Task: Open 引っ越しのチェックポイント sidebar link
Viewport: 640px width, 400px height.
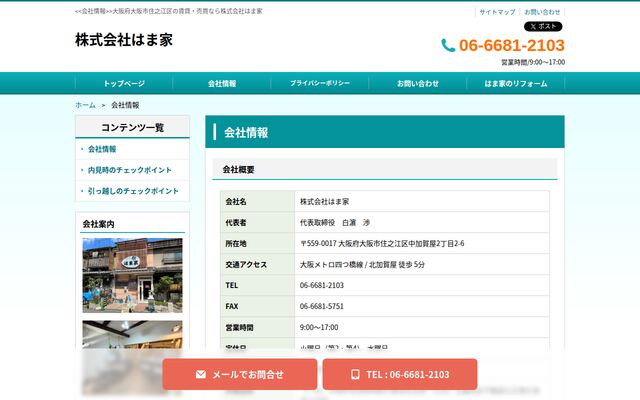Action: tap(133, 191)
